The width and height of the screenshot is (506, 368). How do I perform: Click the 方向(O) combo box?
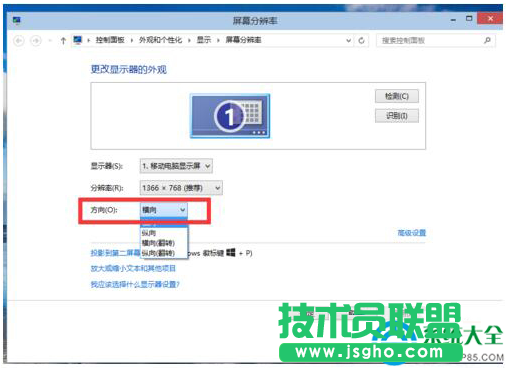click(x=164, y=210)
